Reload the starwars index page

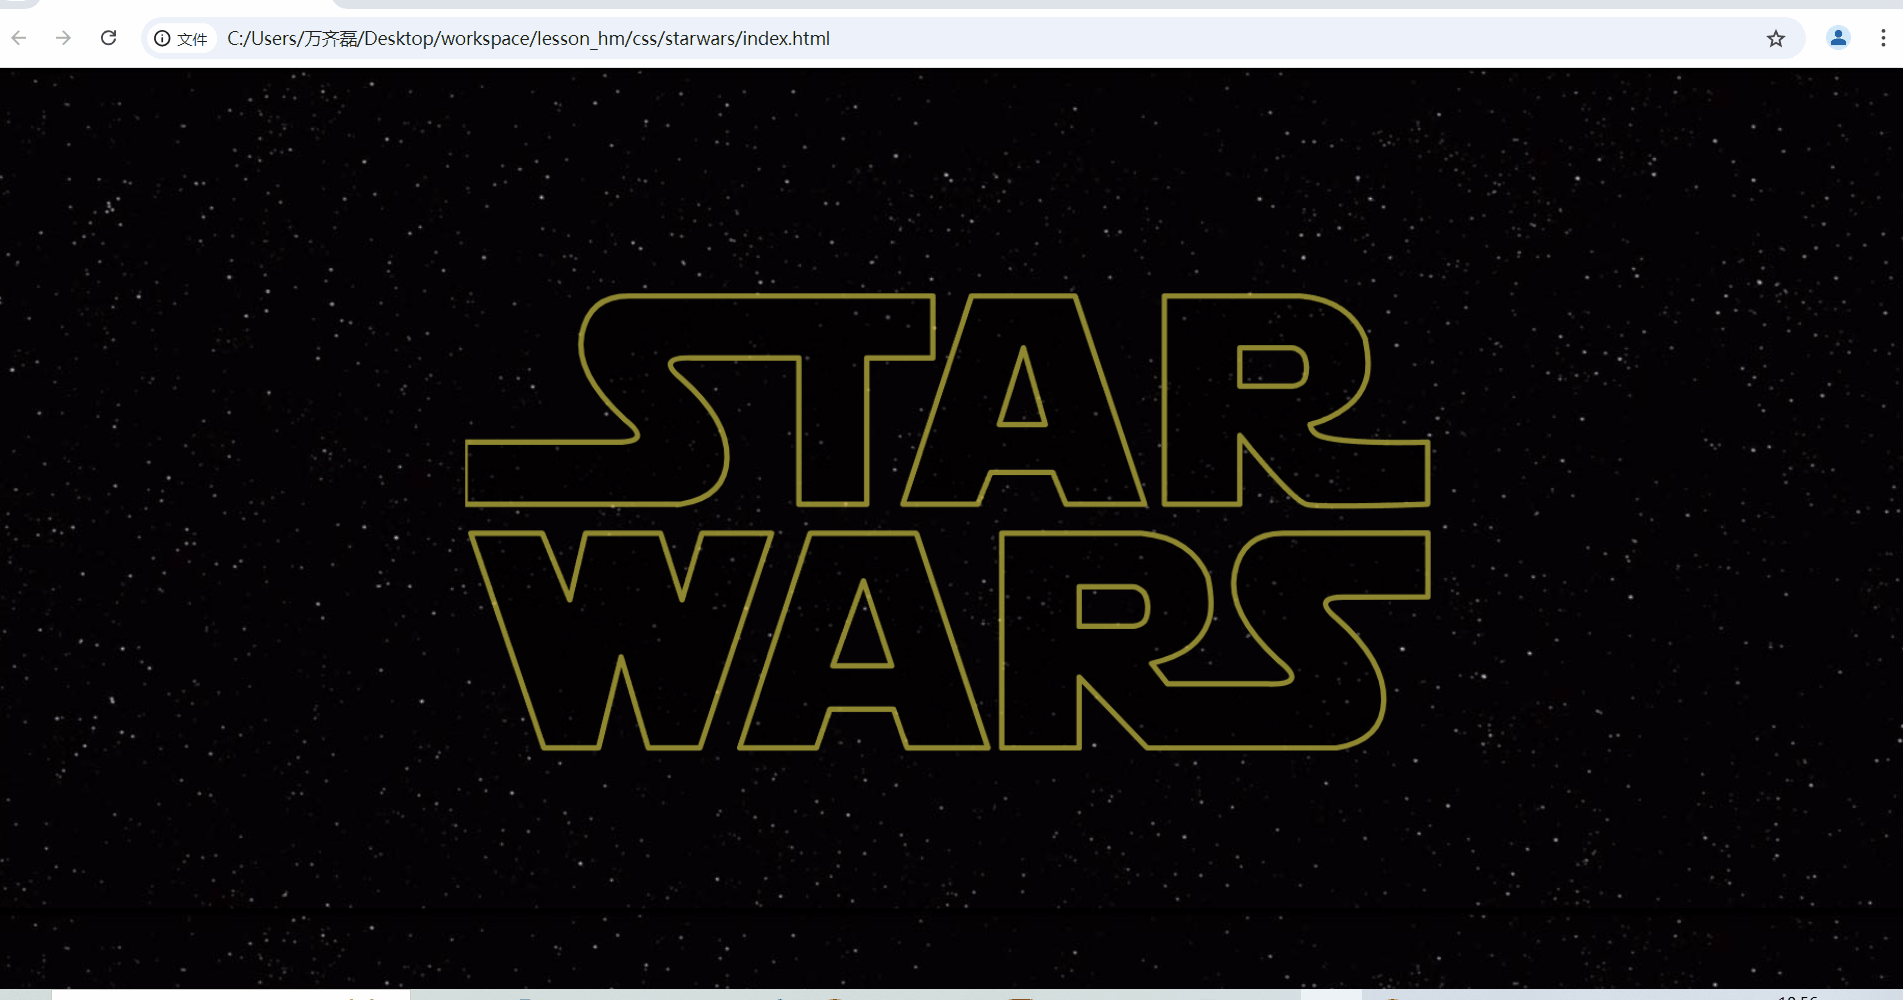coord(109,38)
